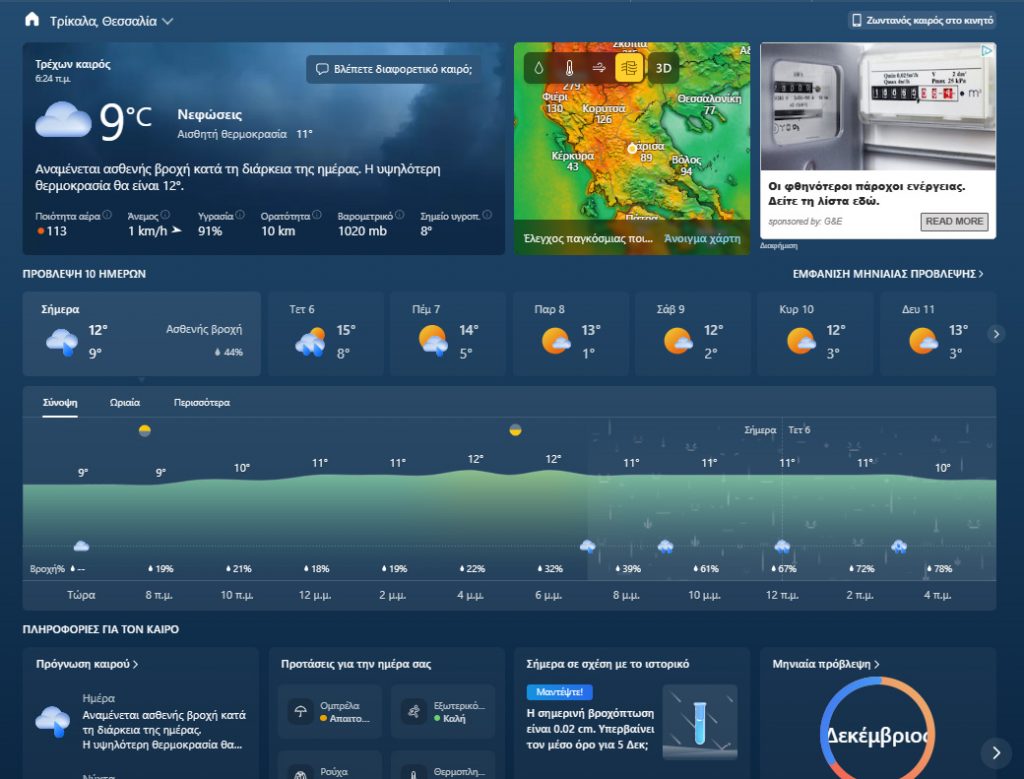Click the AdChoices icon on the ad
1024x779 pixels.
987,50
